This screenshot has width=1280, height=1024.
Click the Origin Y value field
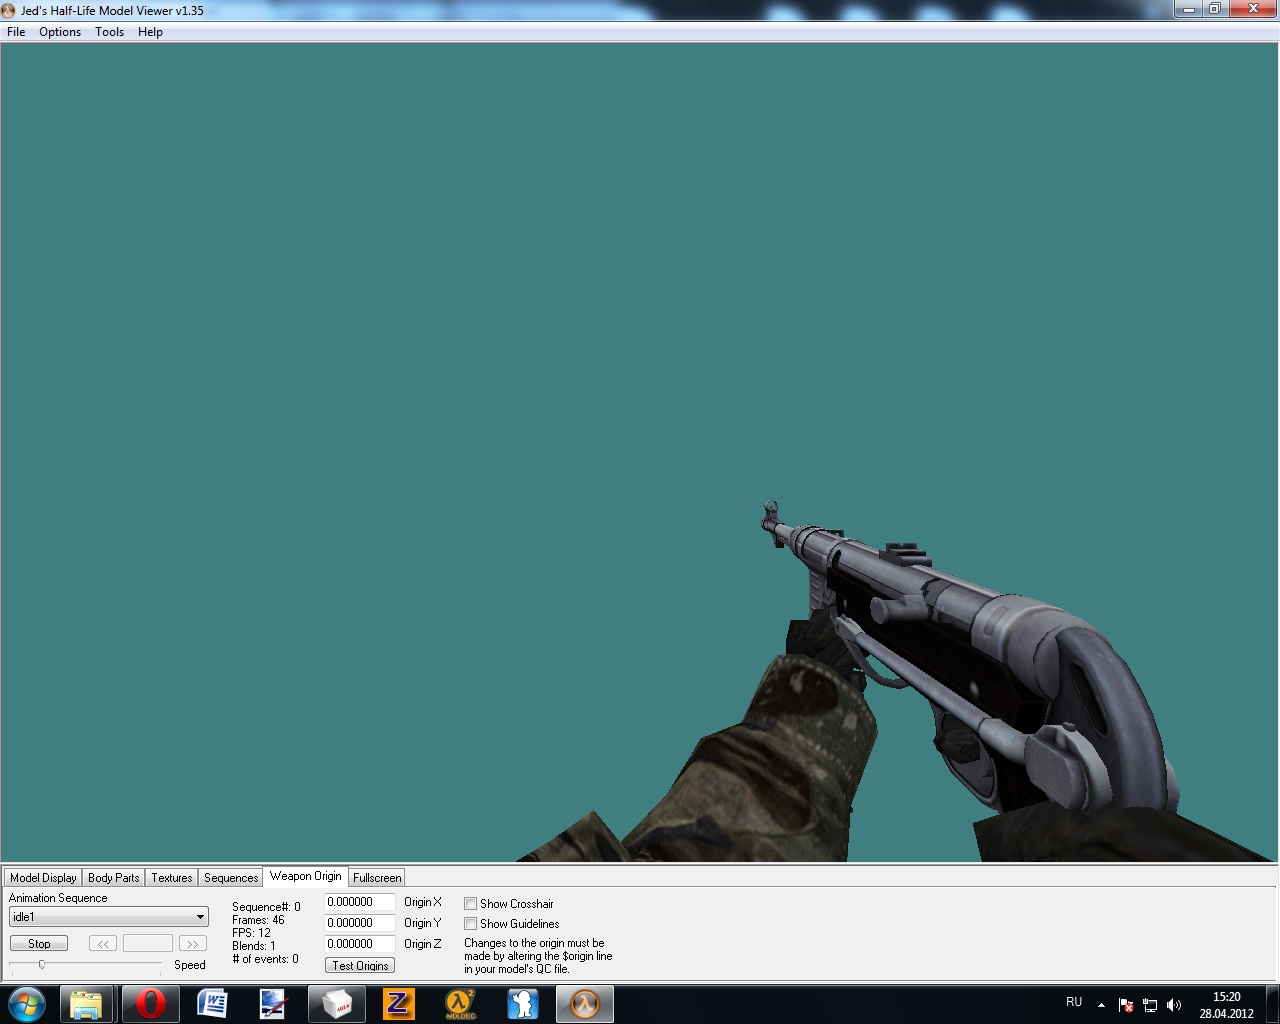tap(359, 923)
